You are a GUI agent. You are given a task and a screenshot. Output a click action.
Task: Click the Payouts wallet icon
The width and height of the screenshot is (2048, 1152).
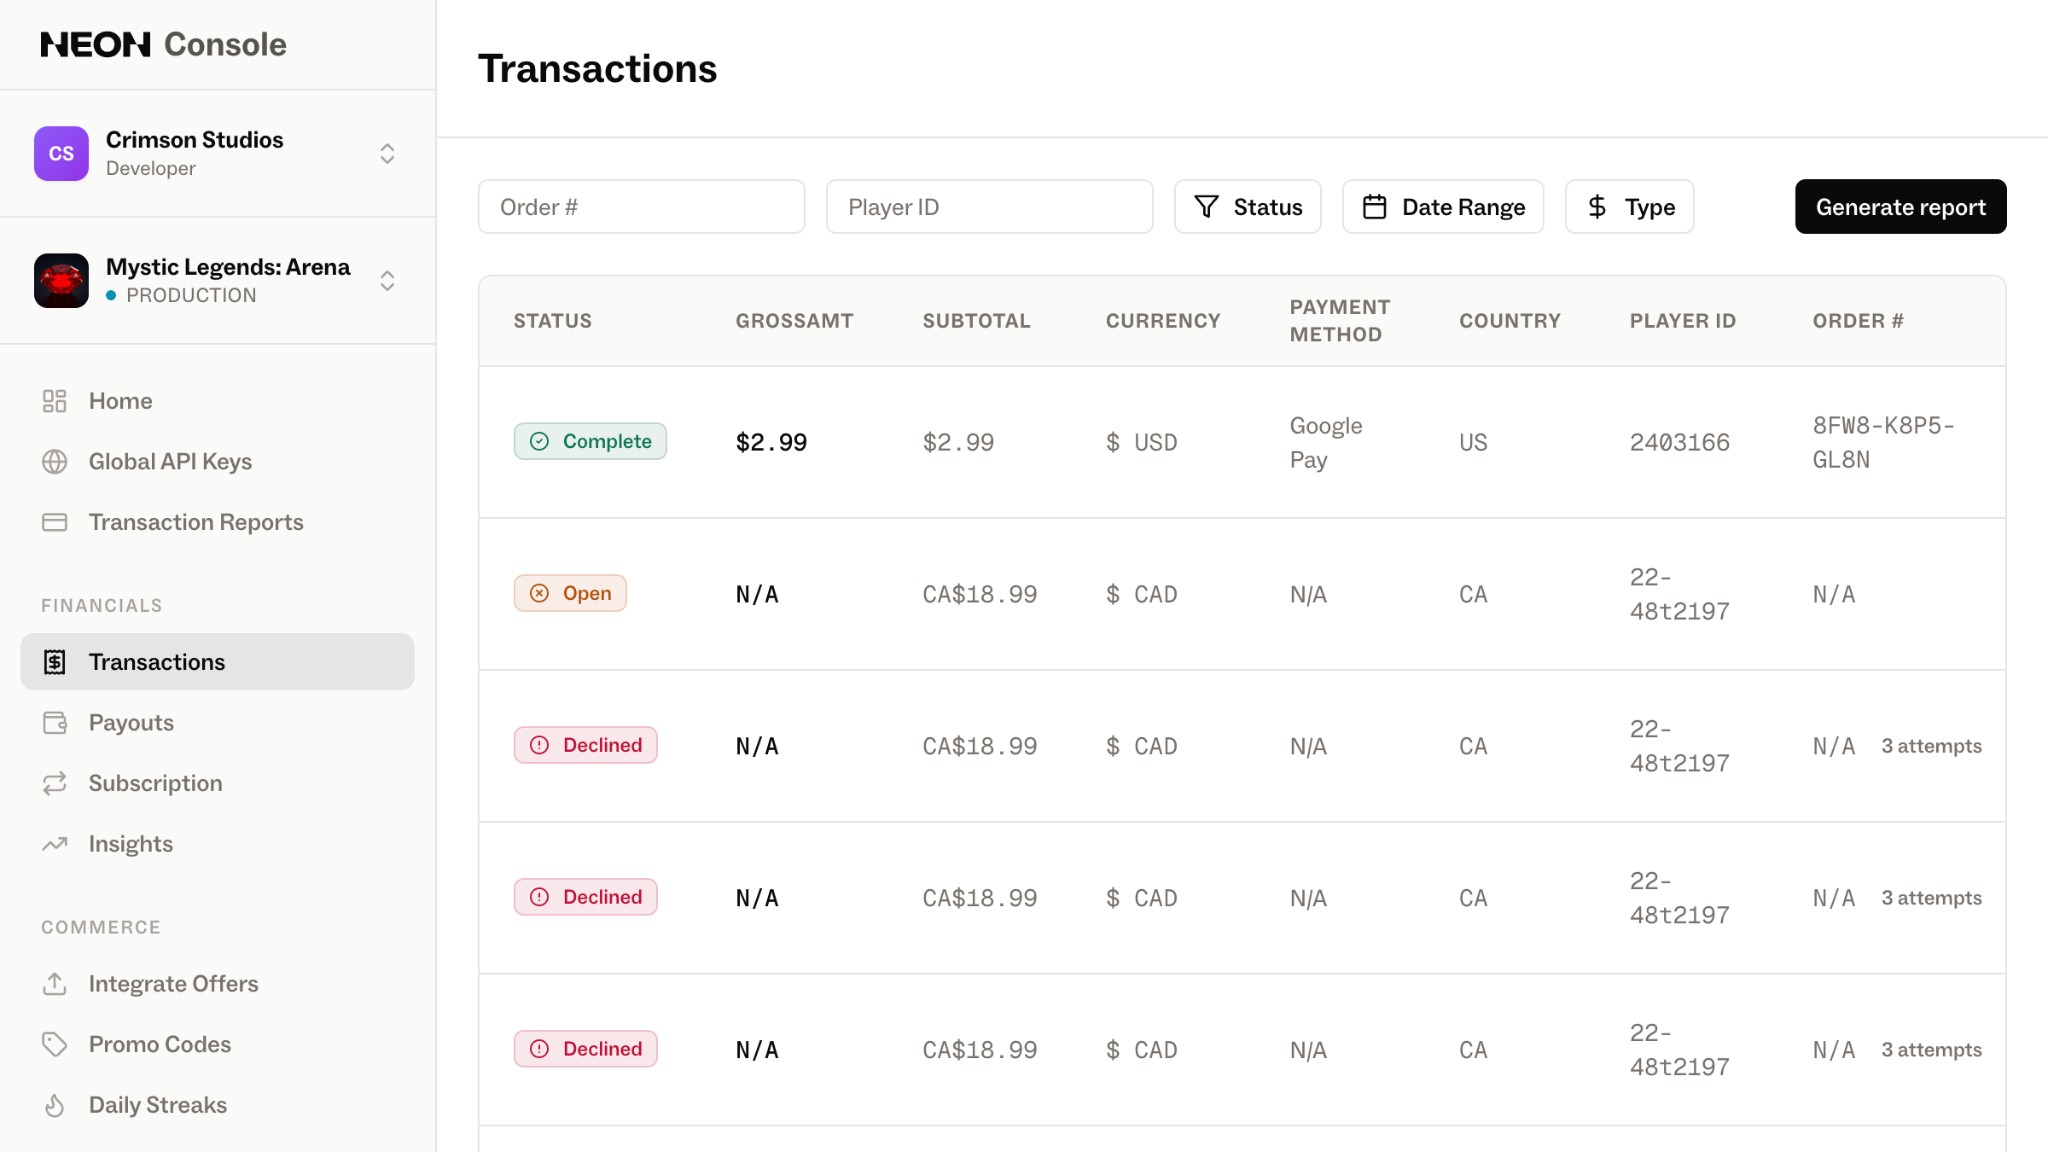pos(55,722)
